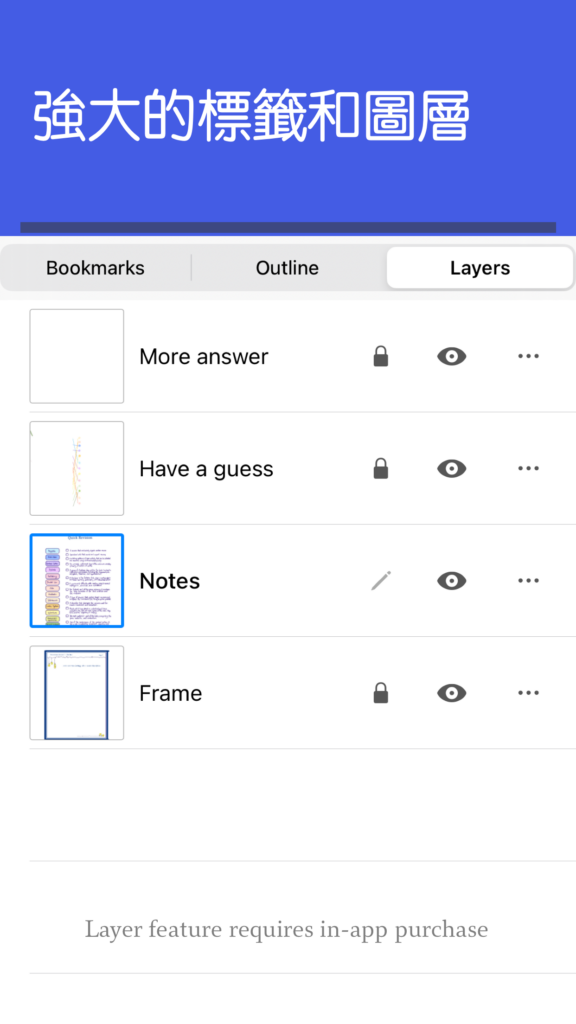Switch to the Bookmarks tab
This screenshot has width=576, height=1024.
coord(95,268)
